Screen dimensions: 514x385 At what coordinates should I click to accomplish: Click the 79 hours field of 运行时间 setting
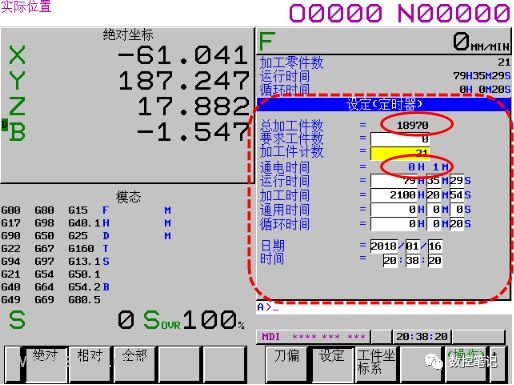click(x=394, y=181)
